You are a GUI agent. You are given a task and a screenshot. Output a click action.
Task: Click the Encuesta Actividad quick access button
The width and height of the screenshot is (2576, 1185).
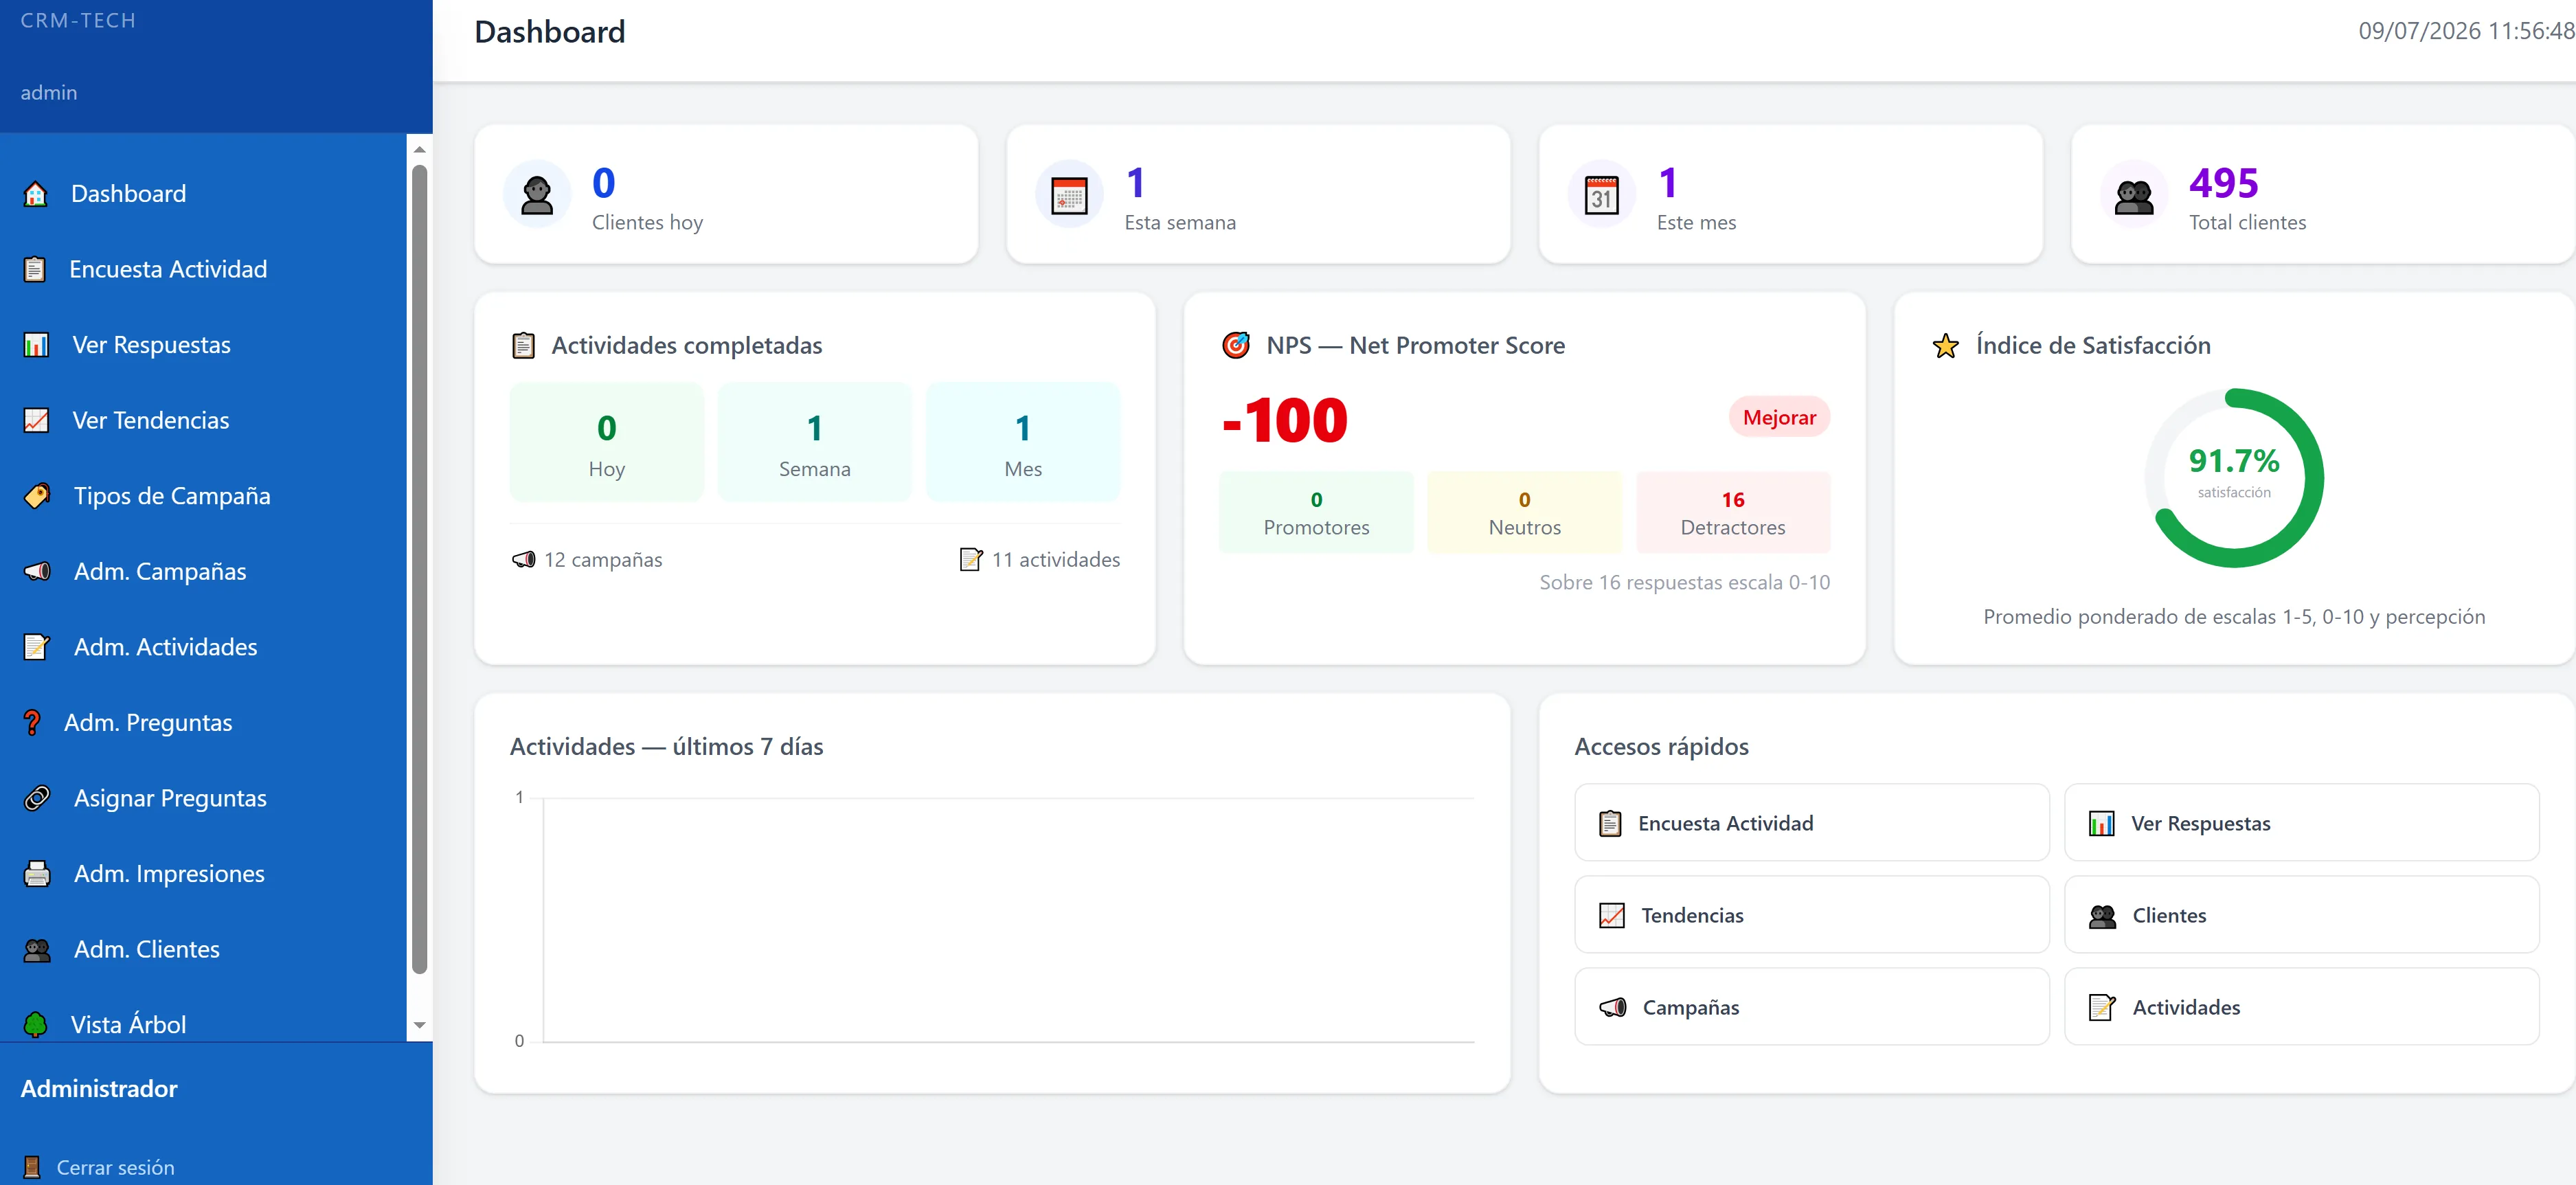(1811, 823)
